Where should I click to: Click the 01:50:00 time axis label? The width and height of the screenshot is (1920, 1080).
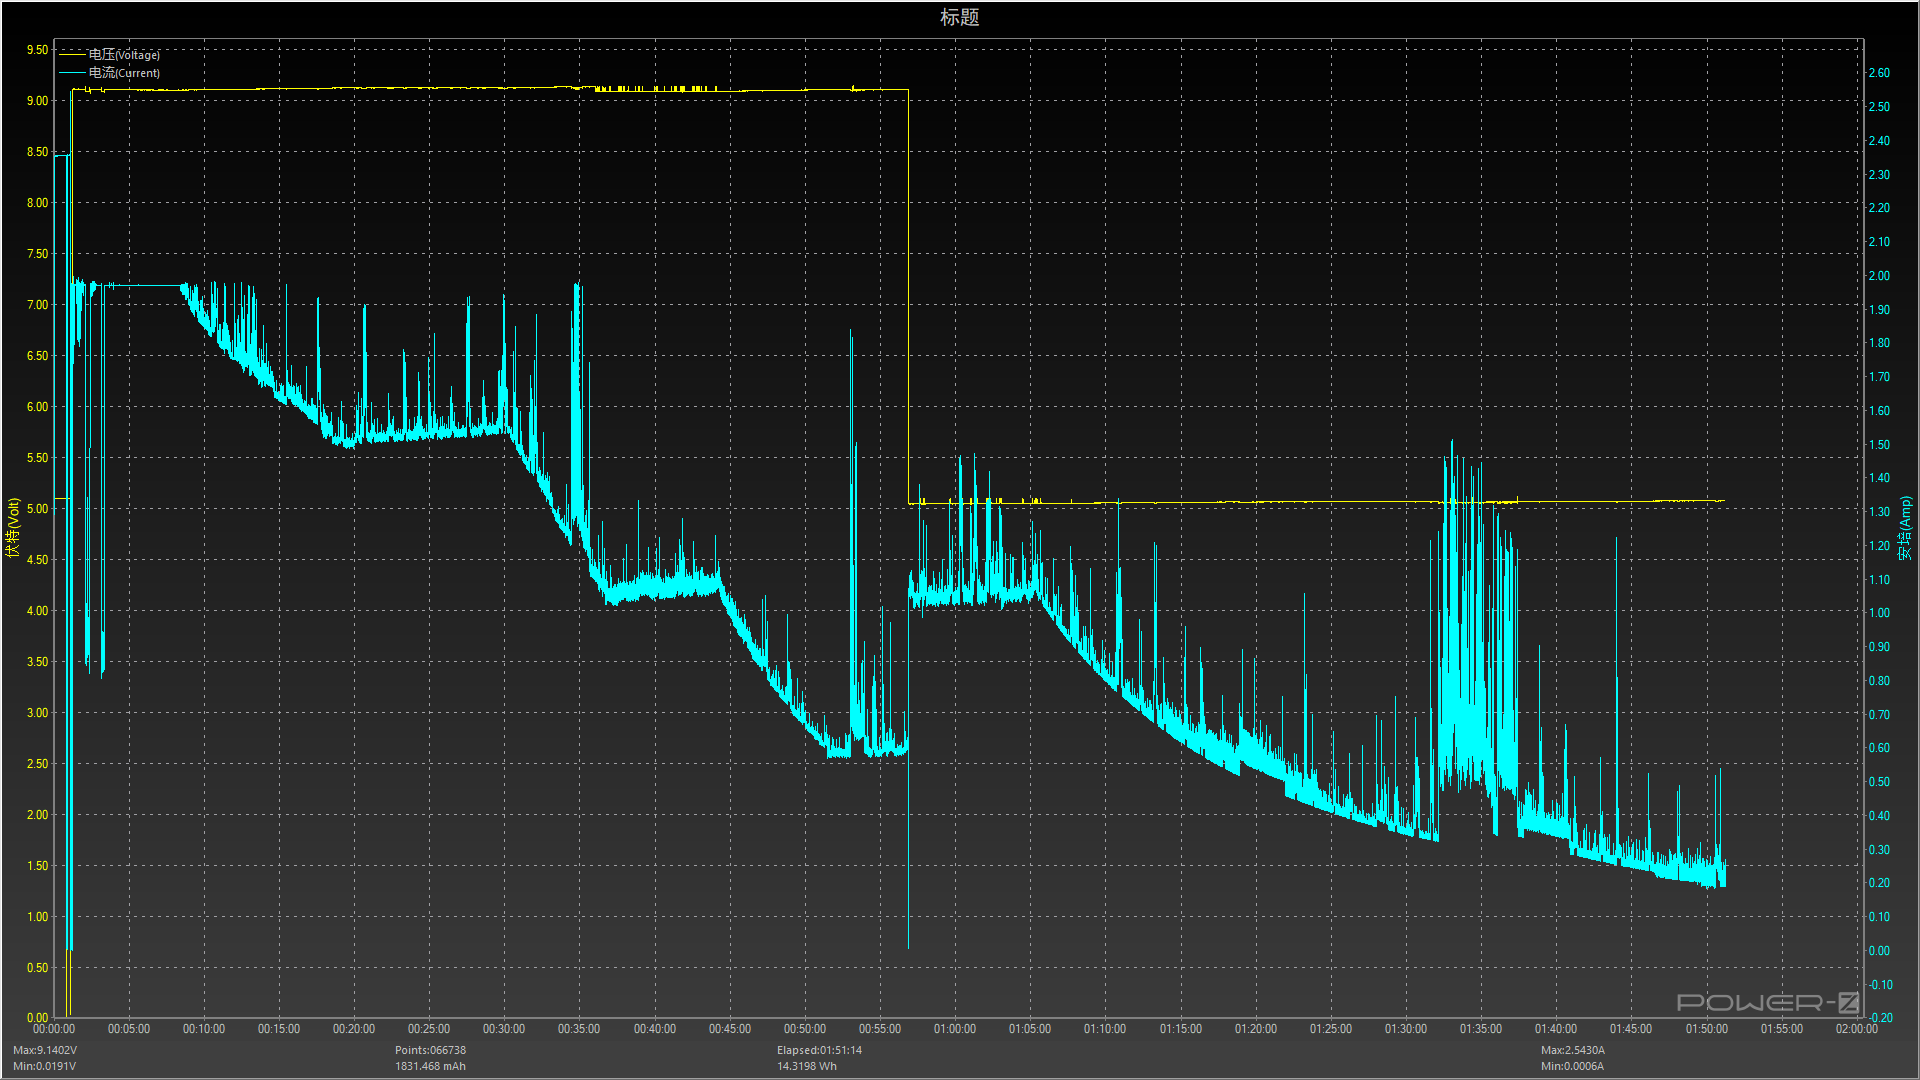pos(1707,1029)
